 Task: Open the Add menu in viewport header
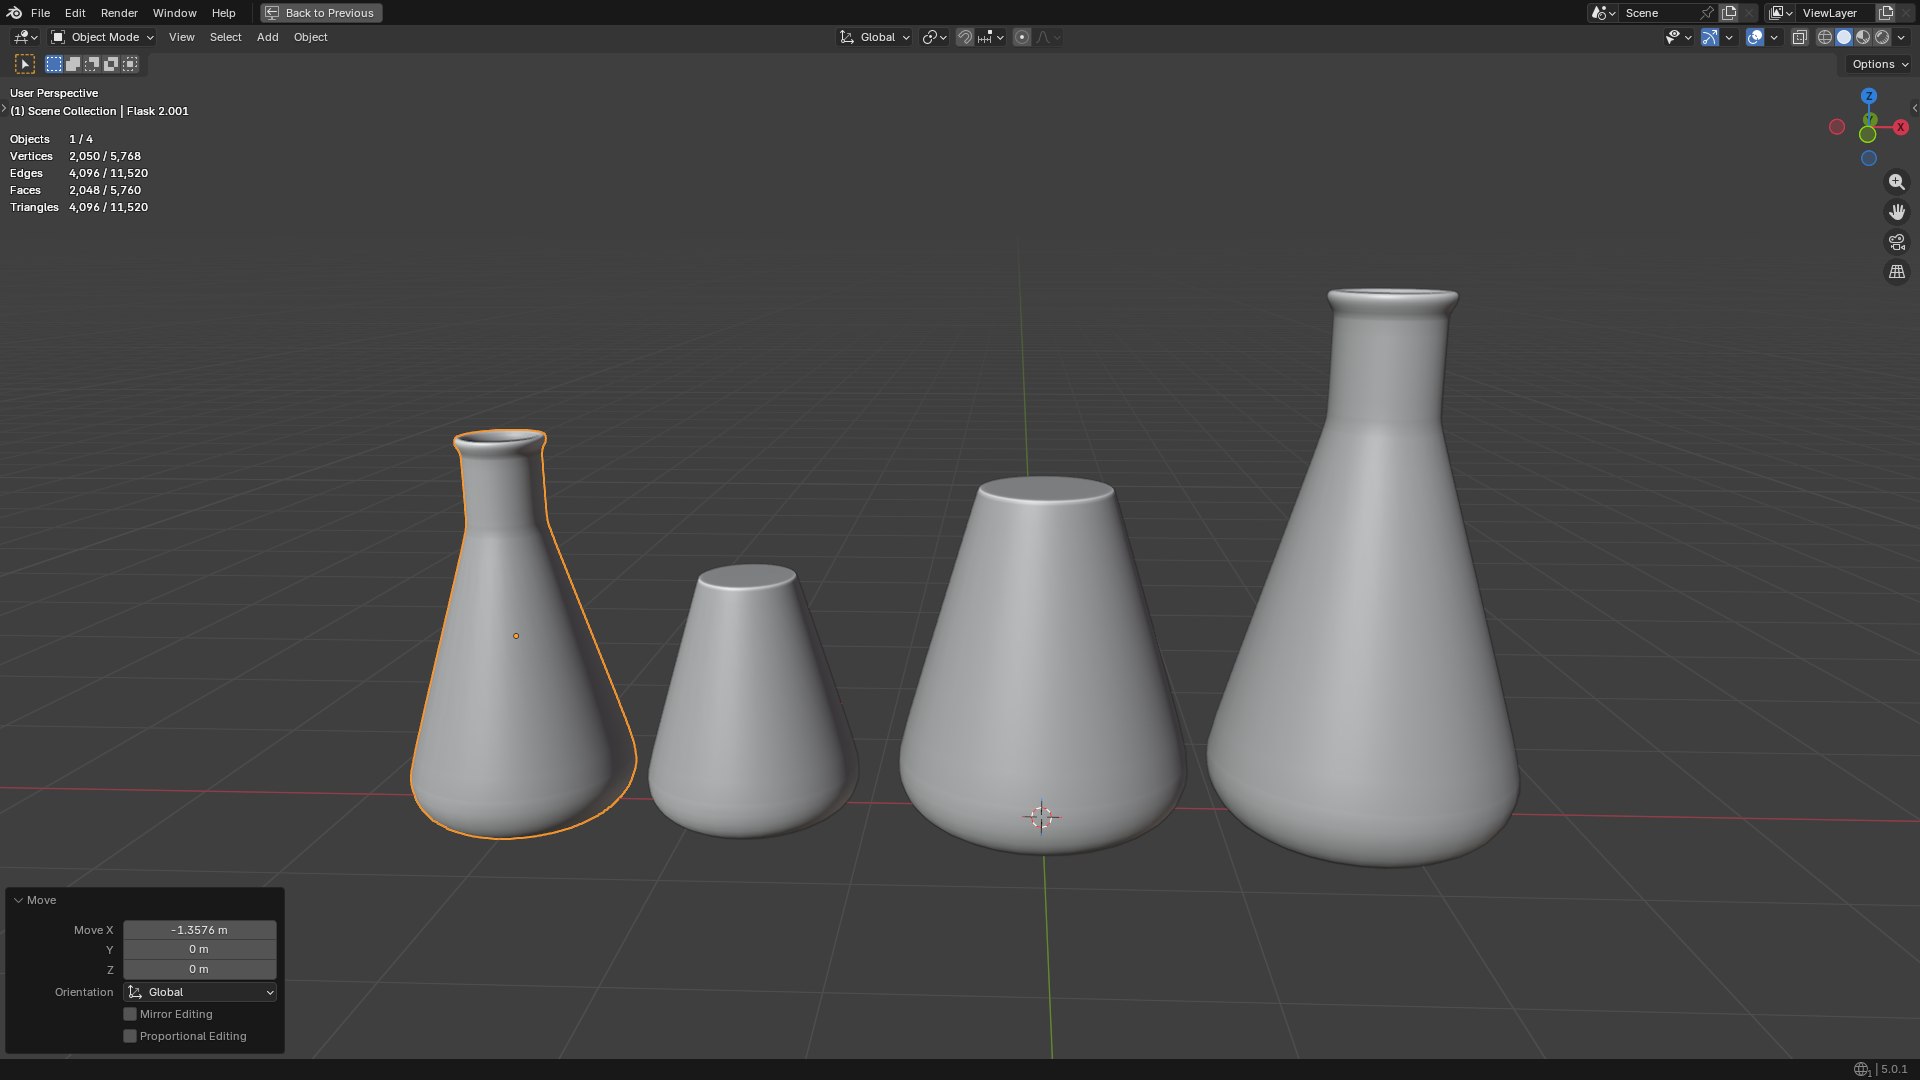(267, 37)
